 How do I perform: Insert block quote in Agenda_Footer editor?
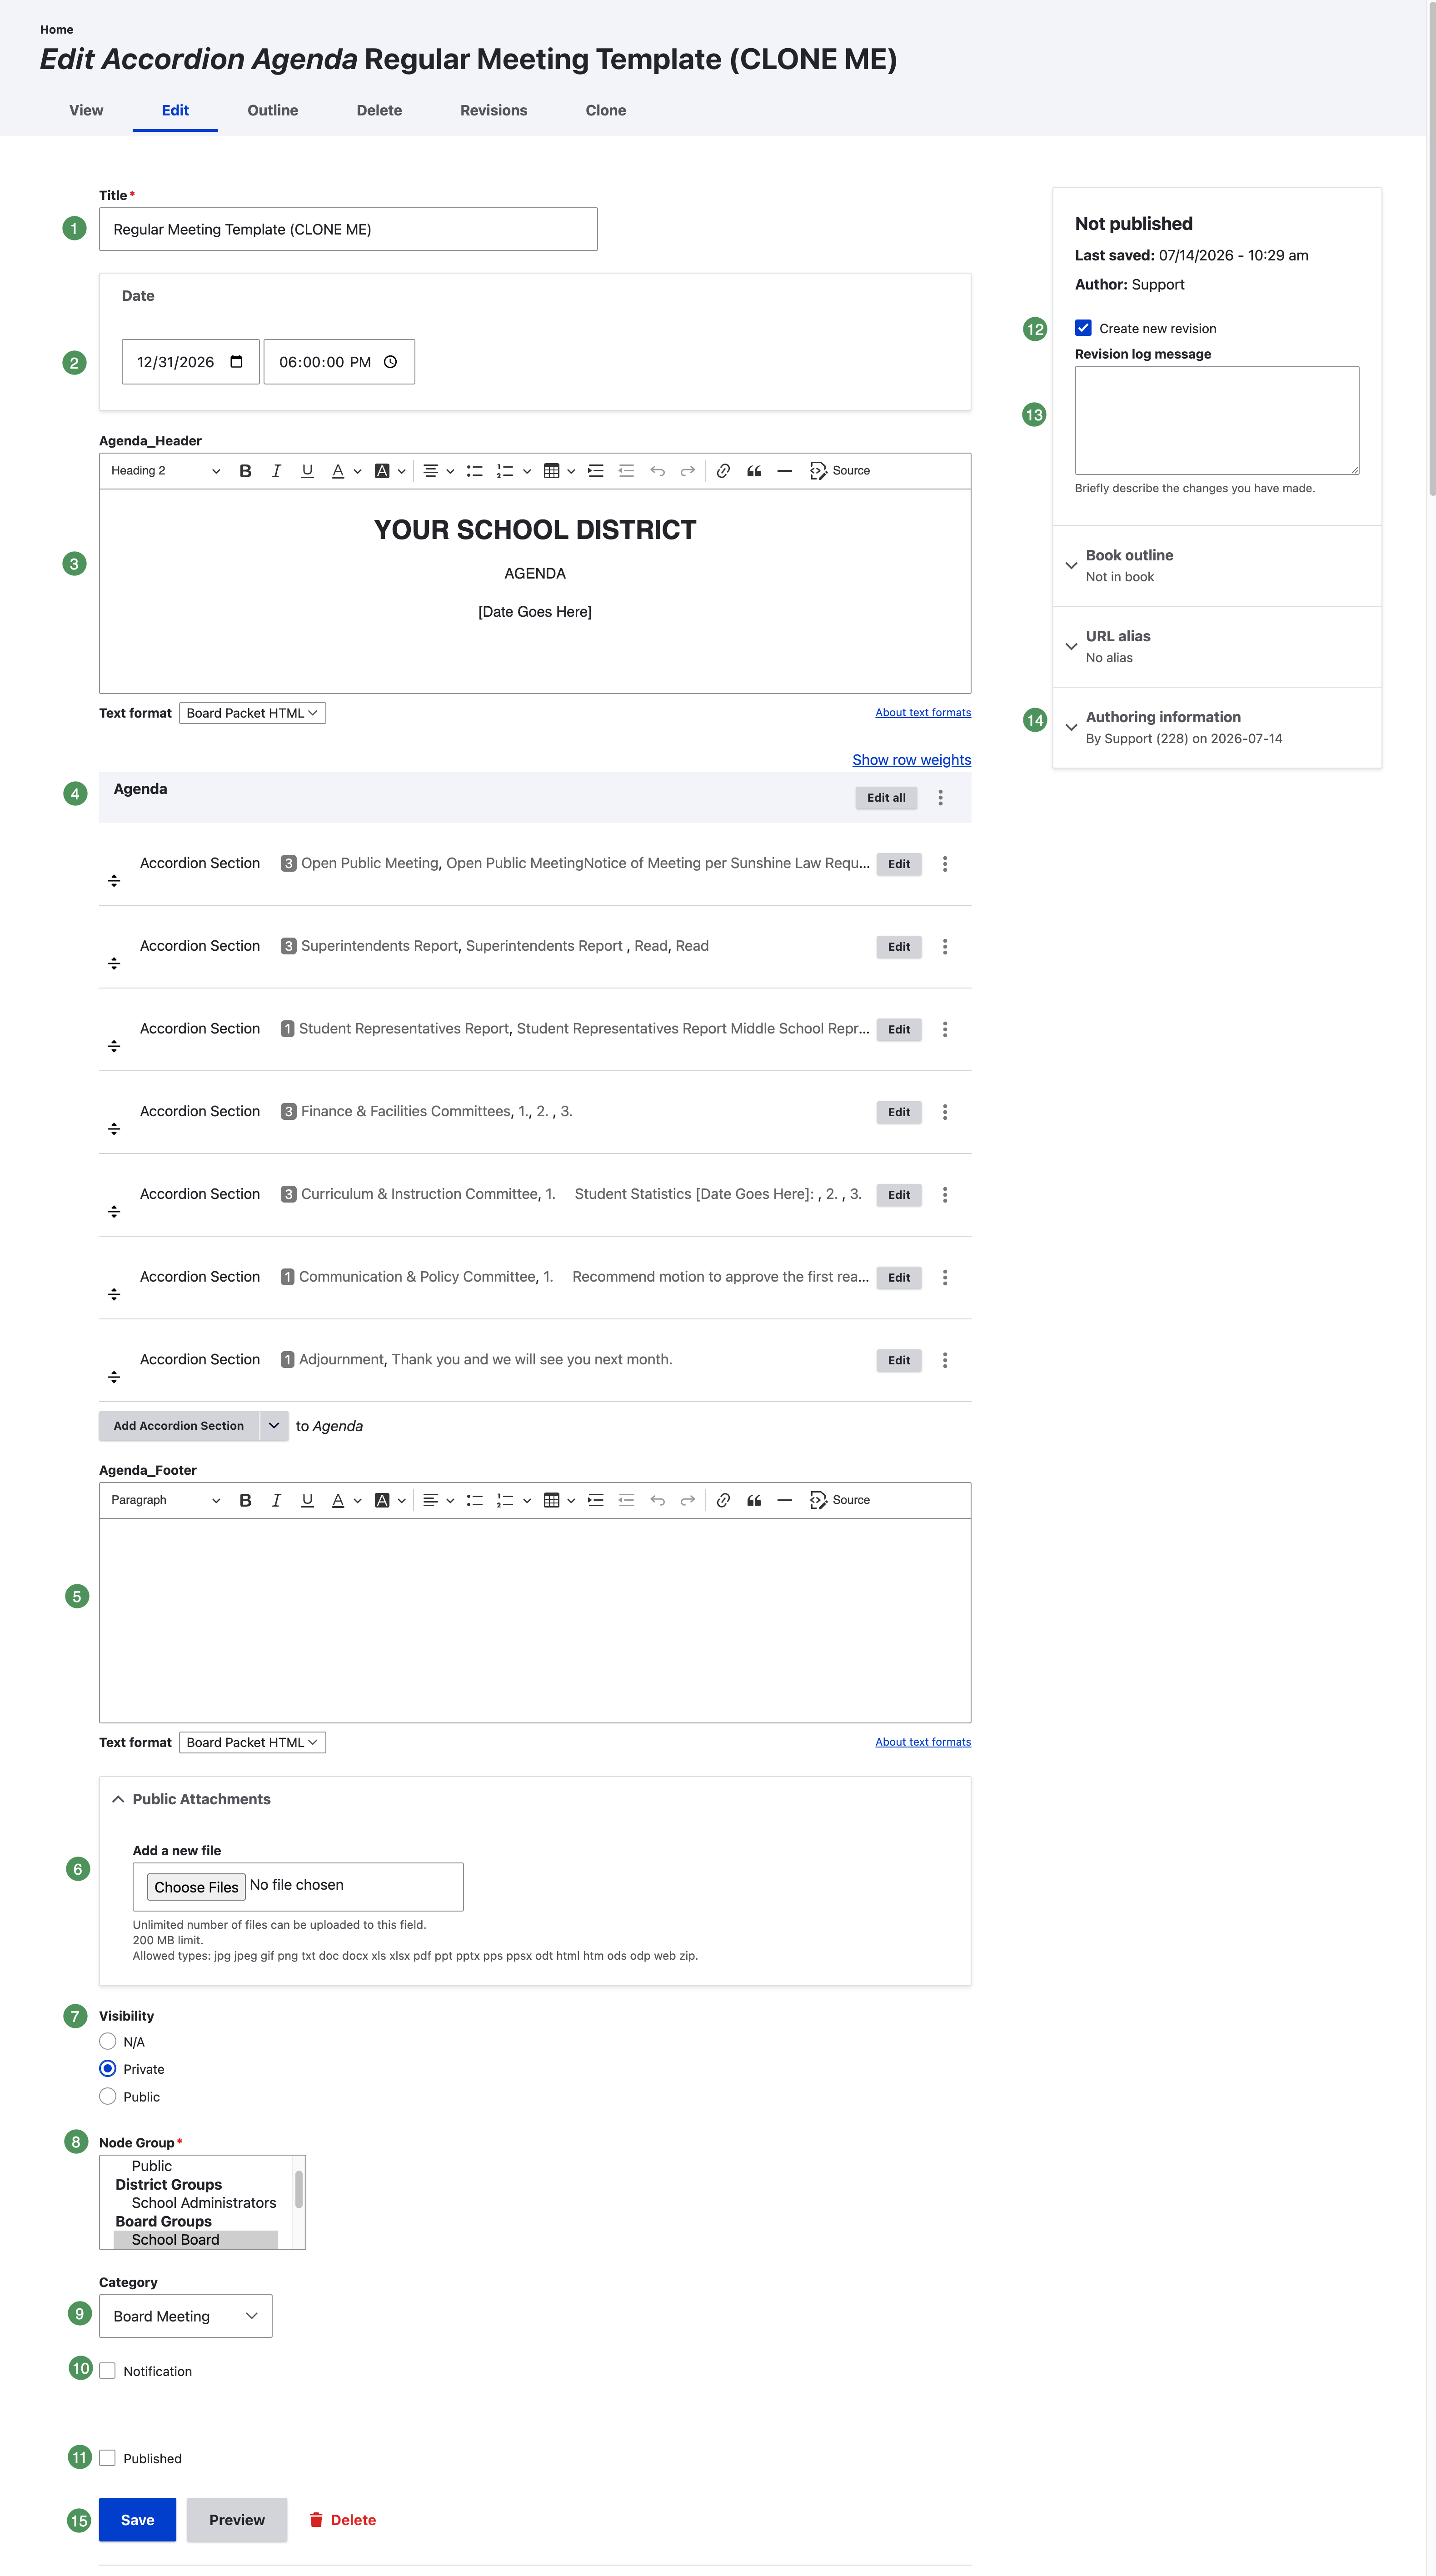(x=754, y=1500)
